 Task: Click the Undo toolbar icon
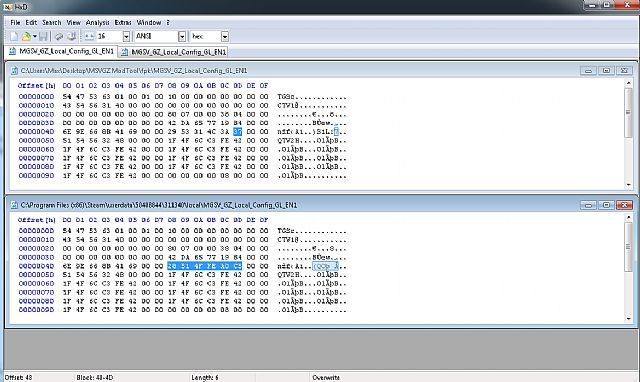(x=59, y=37)
